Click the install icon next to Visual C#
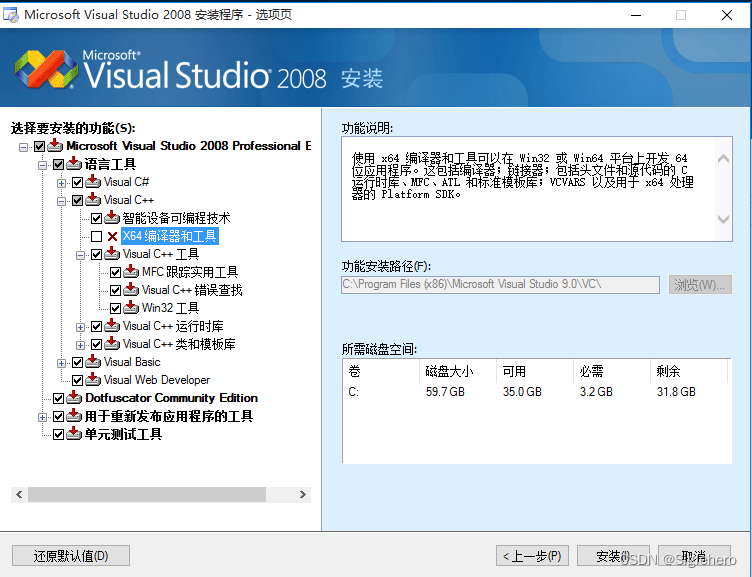 [x=93, y=182]
